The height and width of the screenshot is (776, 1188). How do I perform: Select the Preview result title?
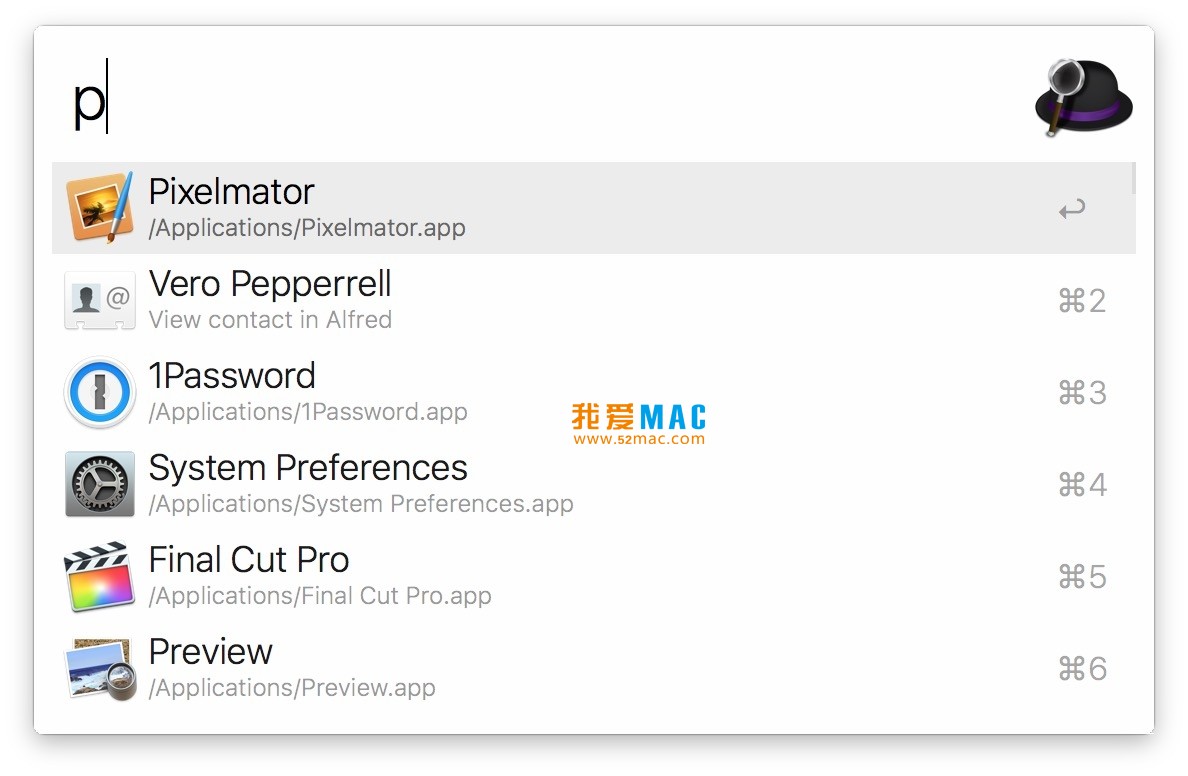pyautogui.click(x=211, y=652)
